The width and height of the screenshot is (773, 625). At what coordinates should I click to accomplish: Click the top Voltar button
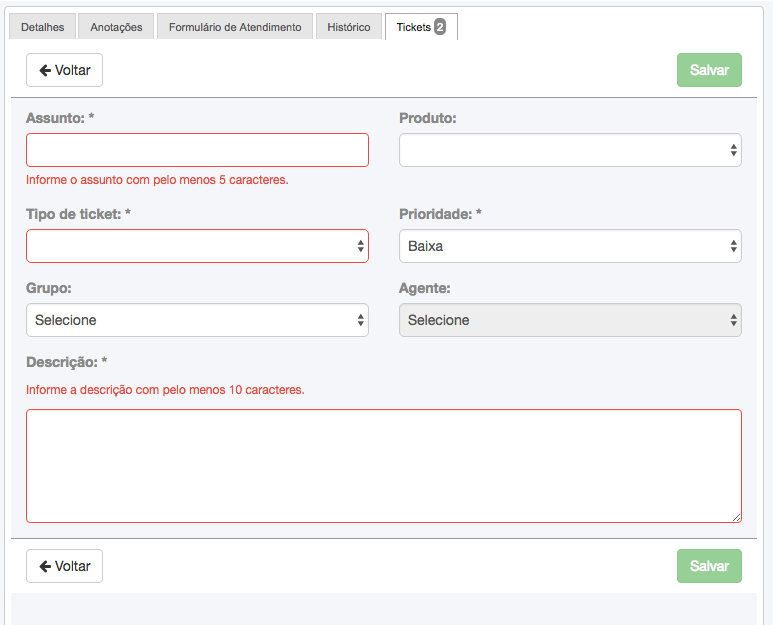(65, 70)
